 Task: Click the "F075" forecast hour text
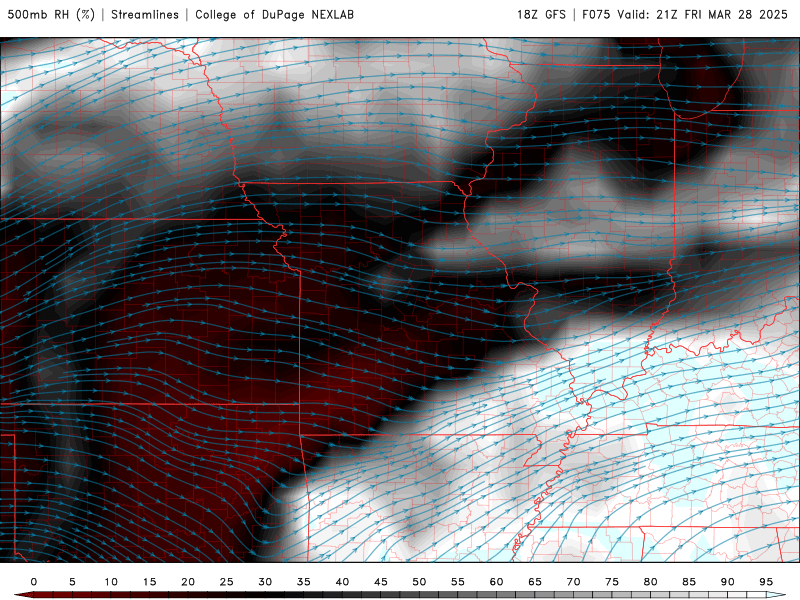[596, 14]
